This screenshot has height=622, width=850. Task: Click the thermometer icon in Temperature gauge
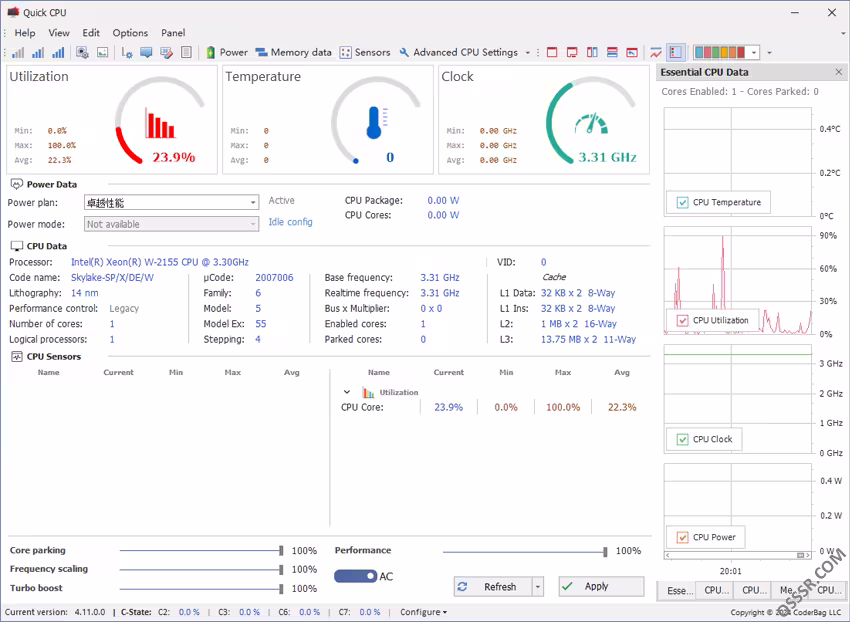(x=377, y=123)
